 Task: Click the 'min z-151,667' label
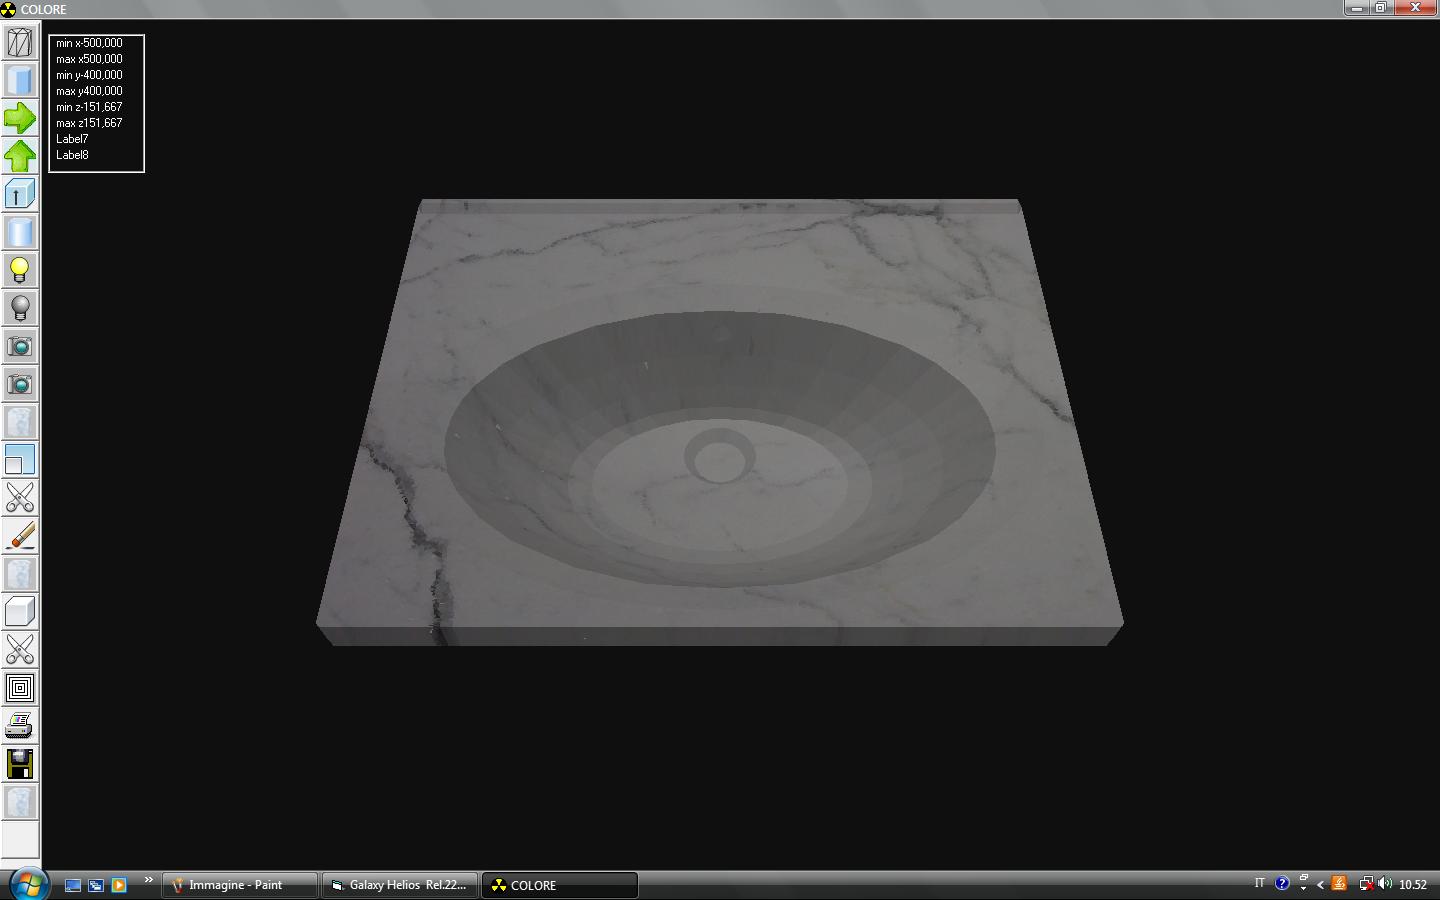(x=89, y=107)
